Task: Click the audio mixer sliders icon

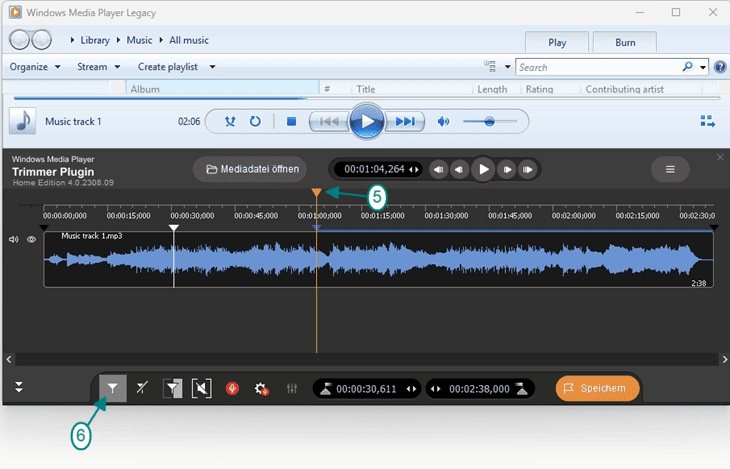Action: [x=292, y=388]
